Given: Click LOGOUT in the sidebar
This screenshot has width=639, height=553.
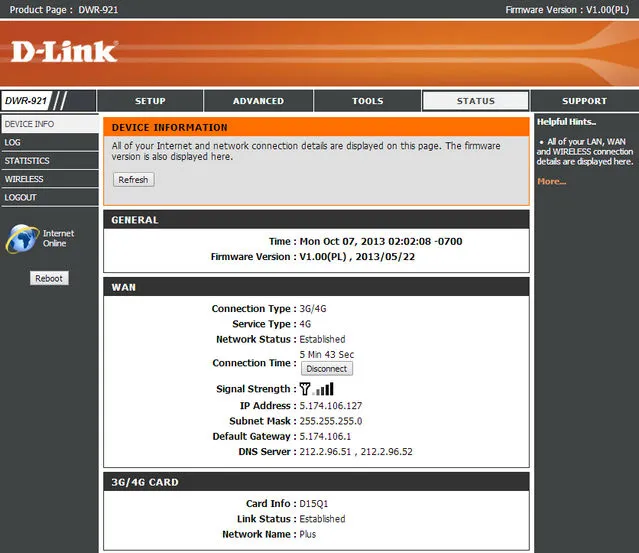Looking at the screenshot, I should tap(21, 197).
